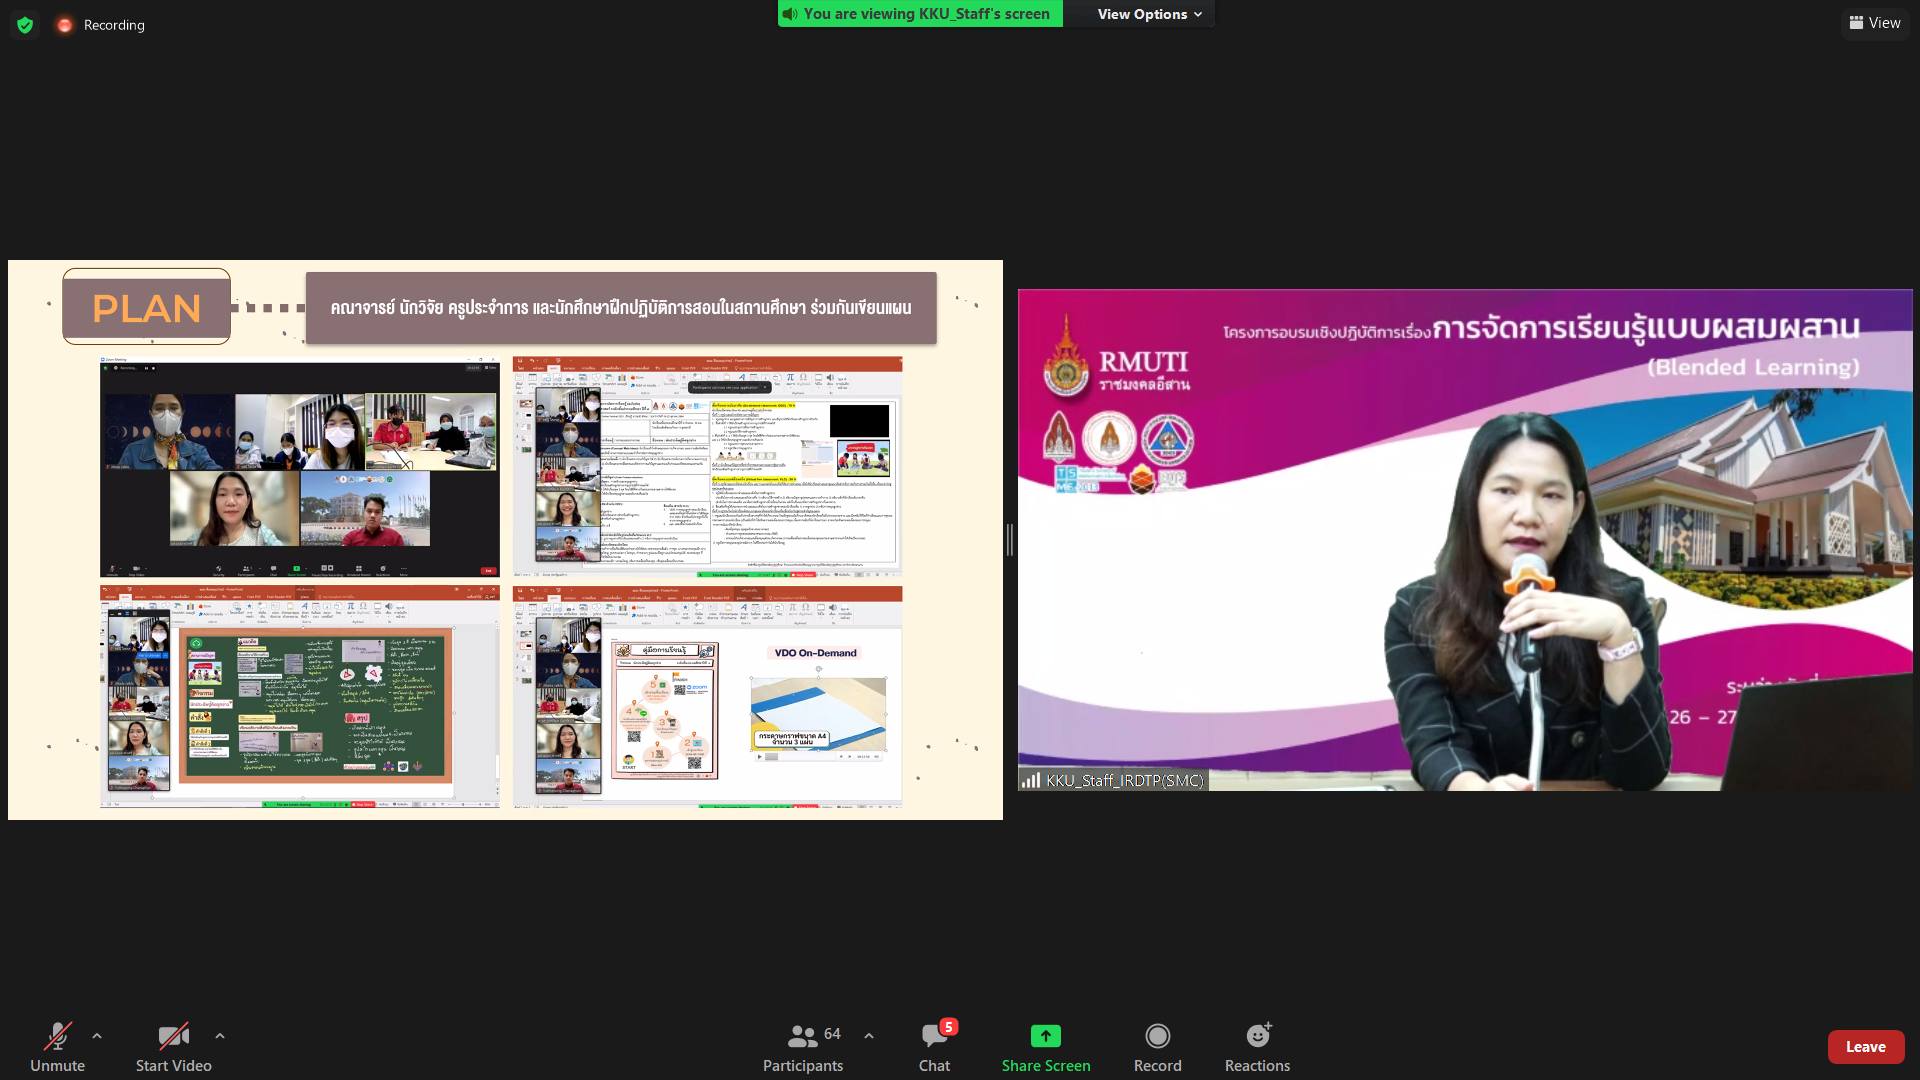
Task: Expand audio settings arrow beside Unmute
Action: click(x=97, y=1036)
